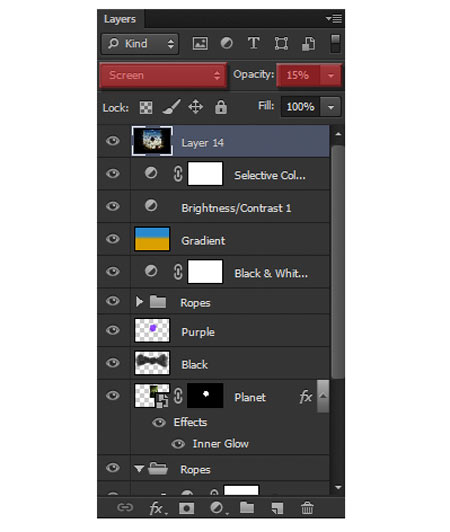450x532 pixels.
Task: Click the Black & White adjustment icon
Action: (x=151, y=271)
